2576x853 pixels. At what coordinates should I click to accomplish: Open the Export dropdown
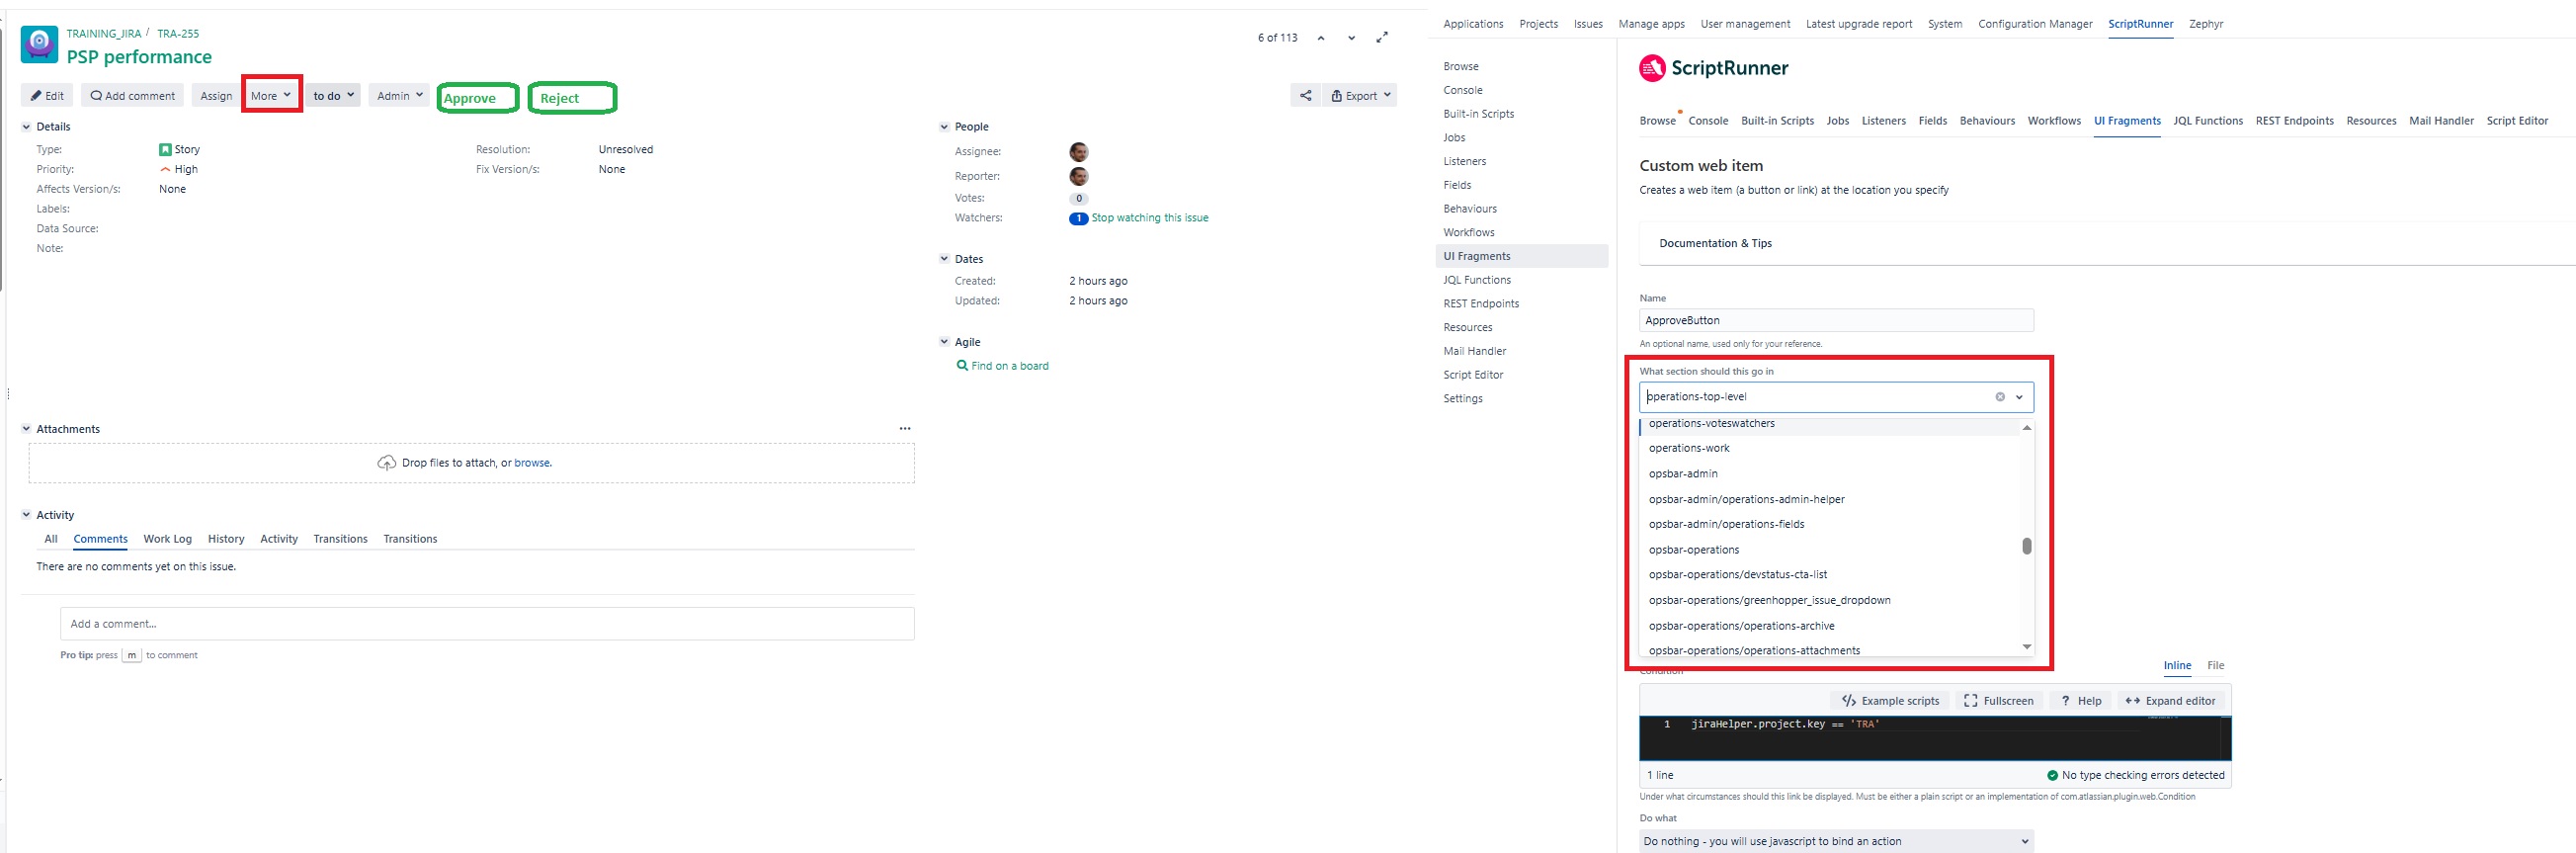[1360, 96]
